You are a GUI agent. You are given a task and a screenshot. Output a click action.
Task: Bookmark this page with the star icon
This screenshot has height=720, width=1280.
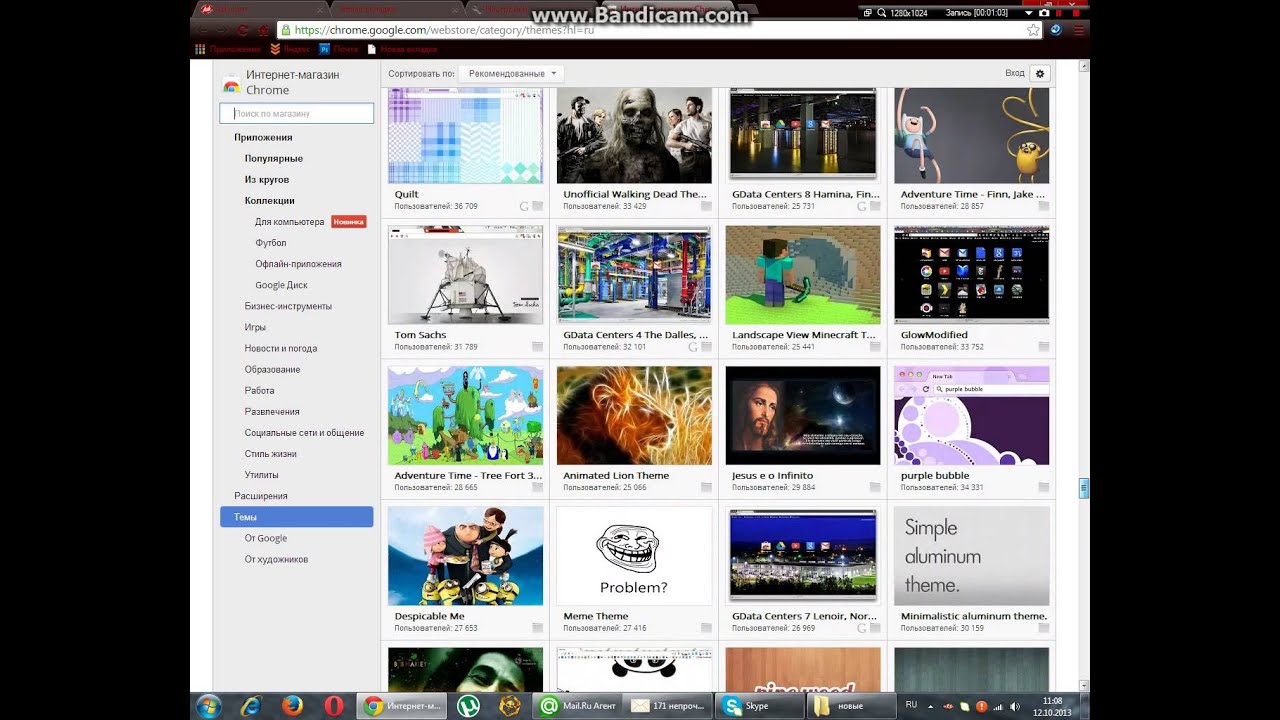coord(1033,30)
